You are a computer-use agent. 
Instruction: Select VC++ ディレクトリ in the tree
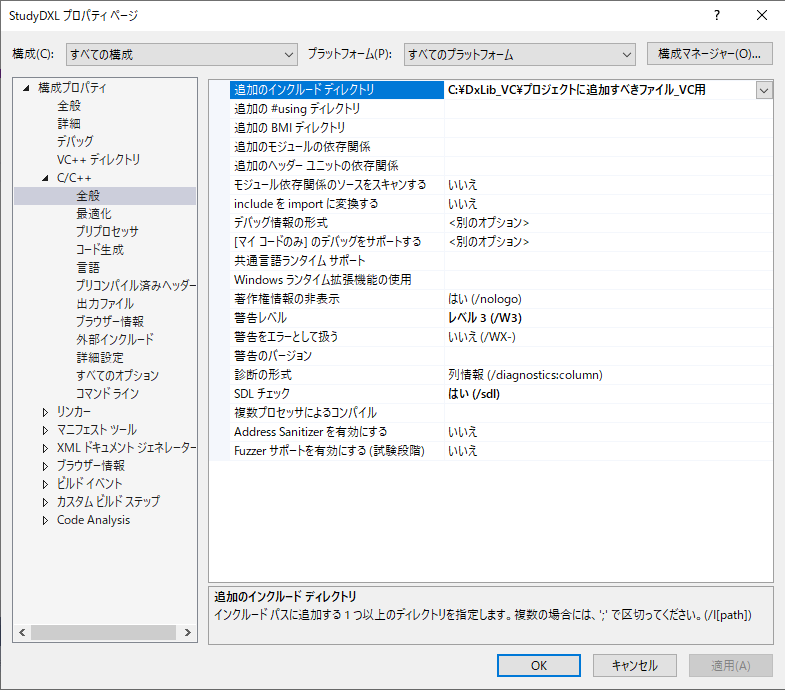click(98, 160)
